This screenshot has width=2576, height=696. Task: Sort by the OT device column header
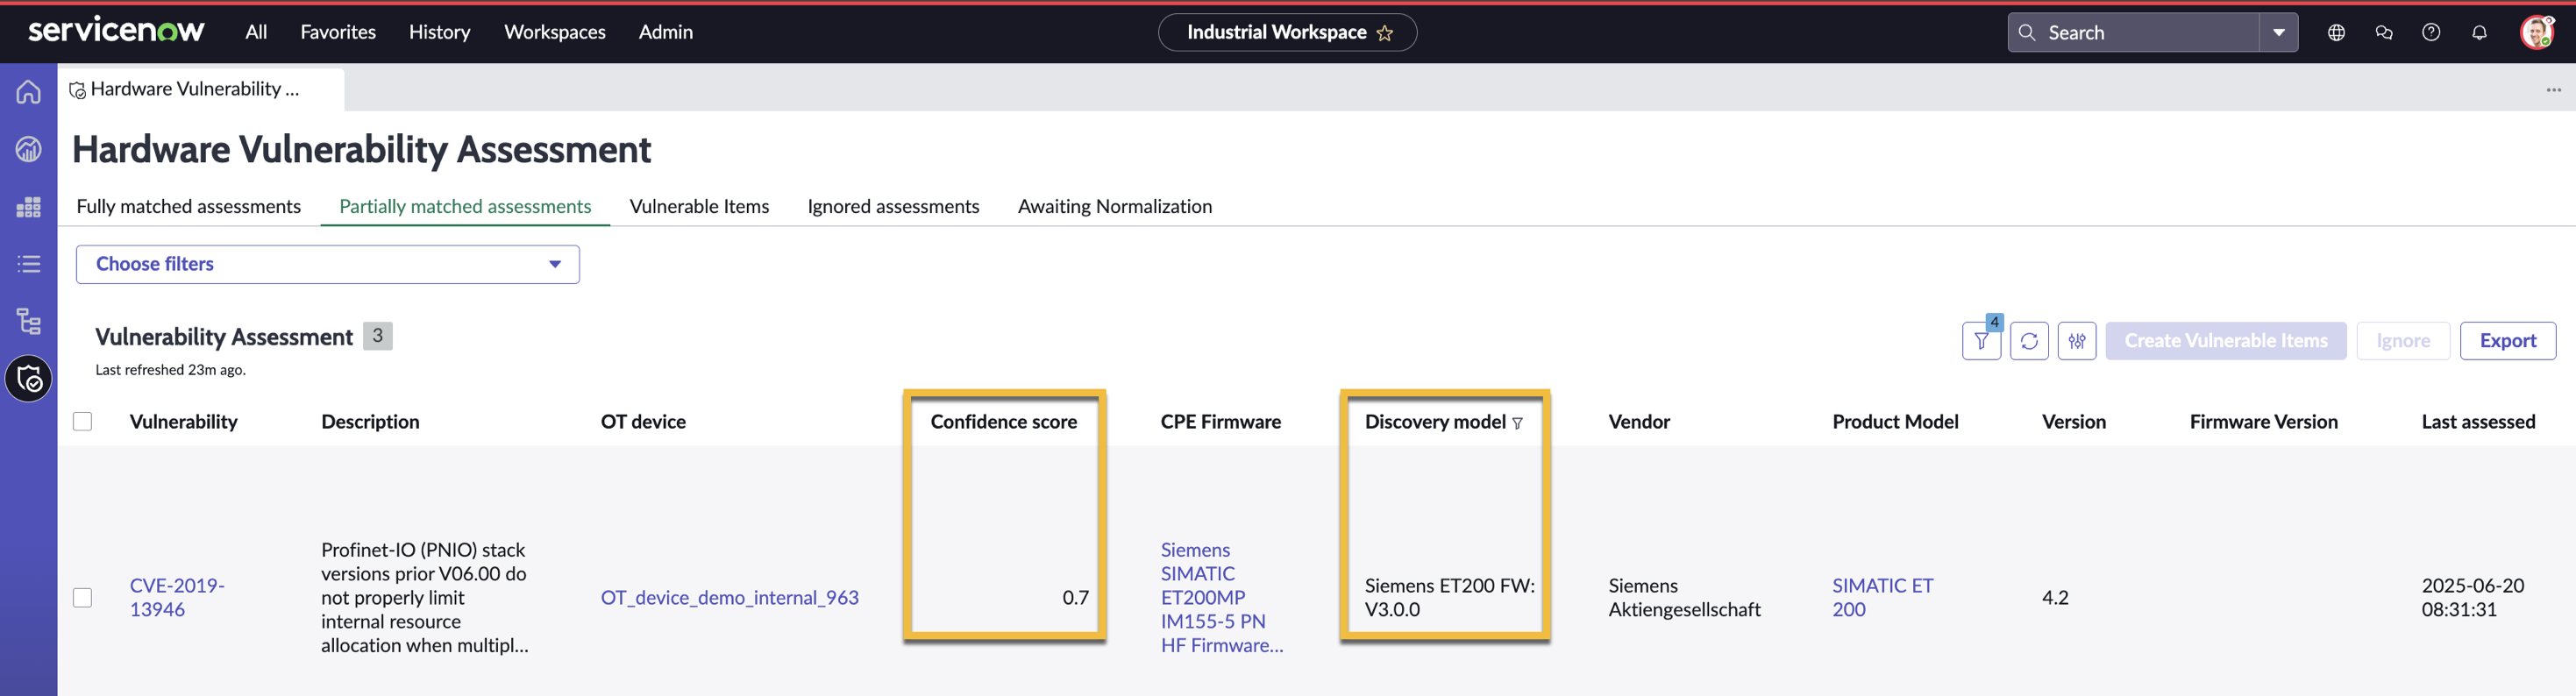pyautogui.click(x=643, y=421)
